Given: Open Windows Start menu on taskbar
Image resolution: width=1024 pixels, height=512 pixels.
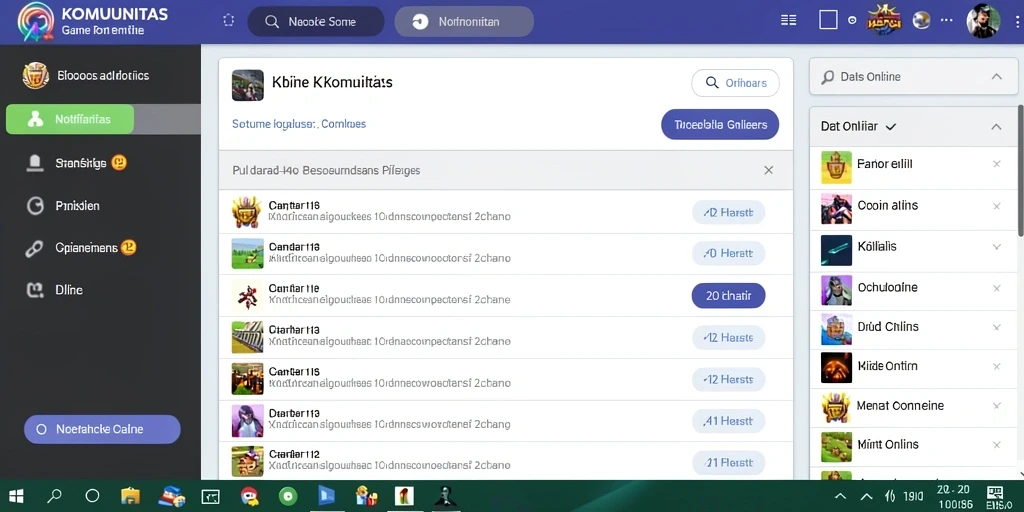Looking at the screenshot, I should click(16, 496).
